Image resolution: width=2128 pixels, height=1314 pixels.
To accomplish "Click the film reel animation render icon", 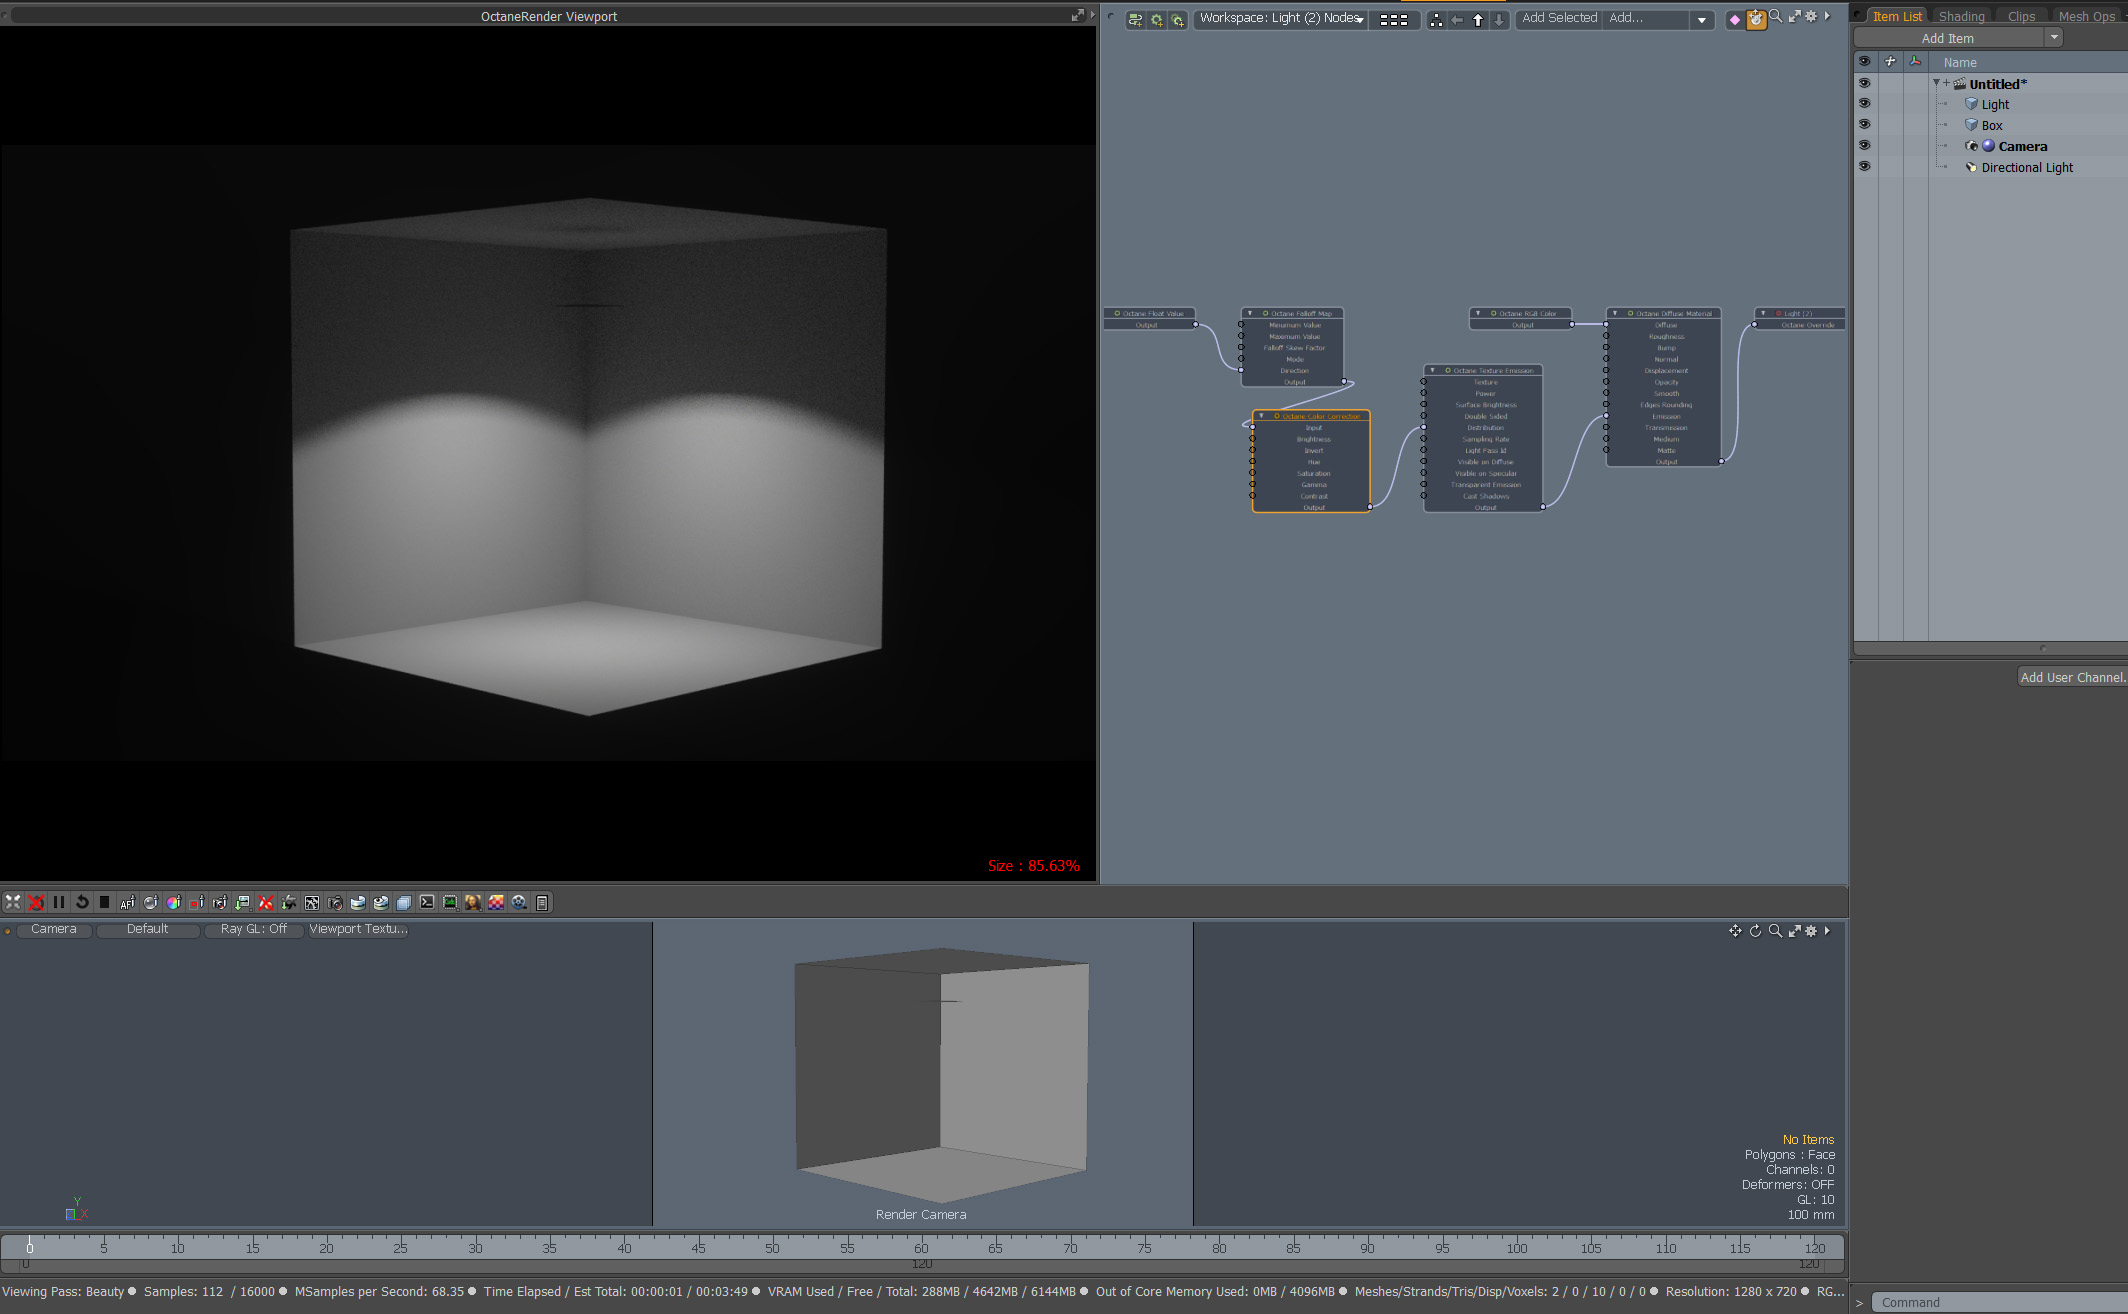I will (x=519, y=902).
